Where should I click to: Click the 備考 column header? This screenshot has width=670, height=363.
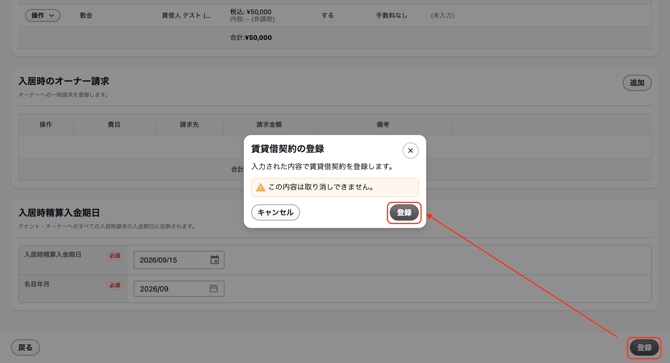point(383,125)
